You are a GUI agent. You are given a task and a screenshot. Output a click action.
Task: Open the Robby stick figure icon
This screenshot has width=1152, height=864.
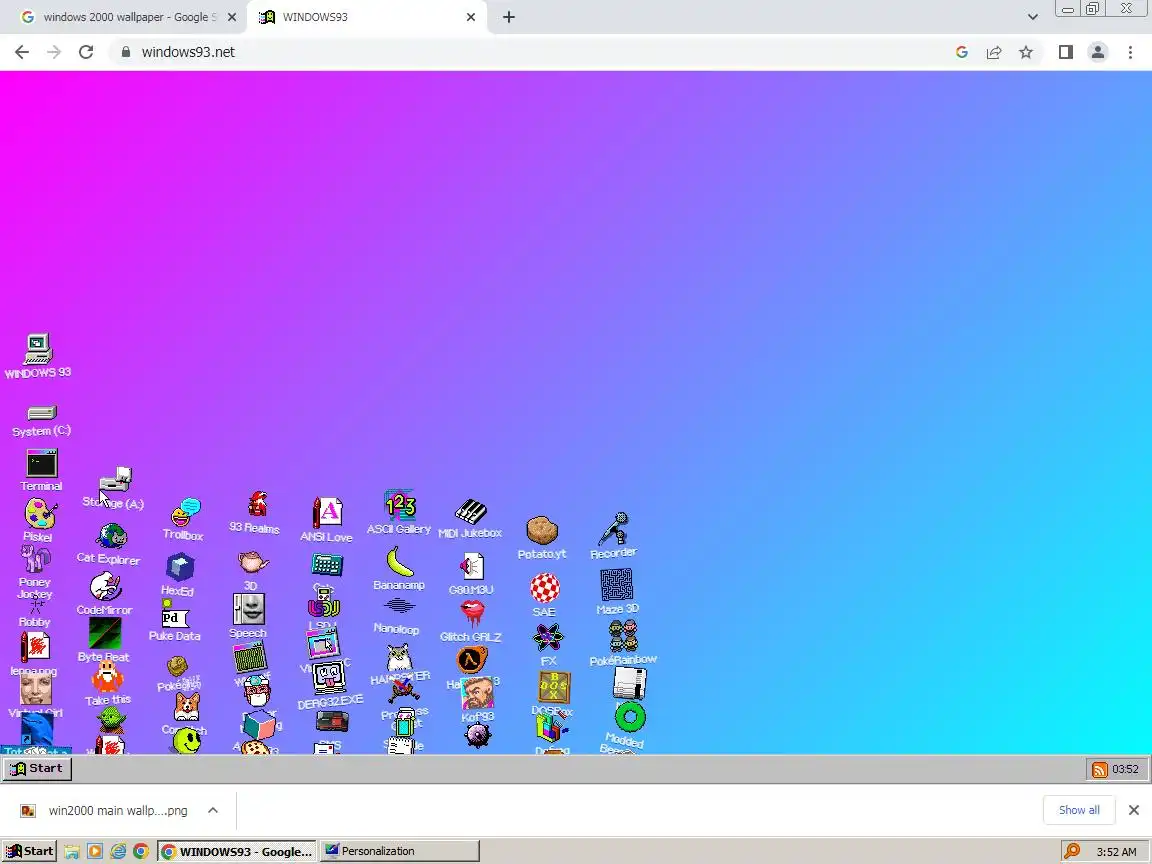[35, 607]
